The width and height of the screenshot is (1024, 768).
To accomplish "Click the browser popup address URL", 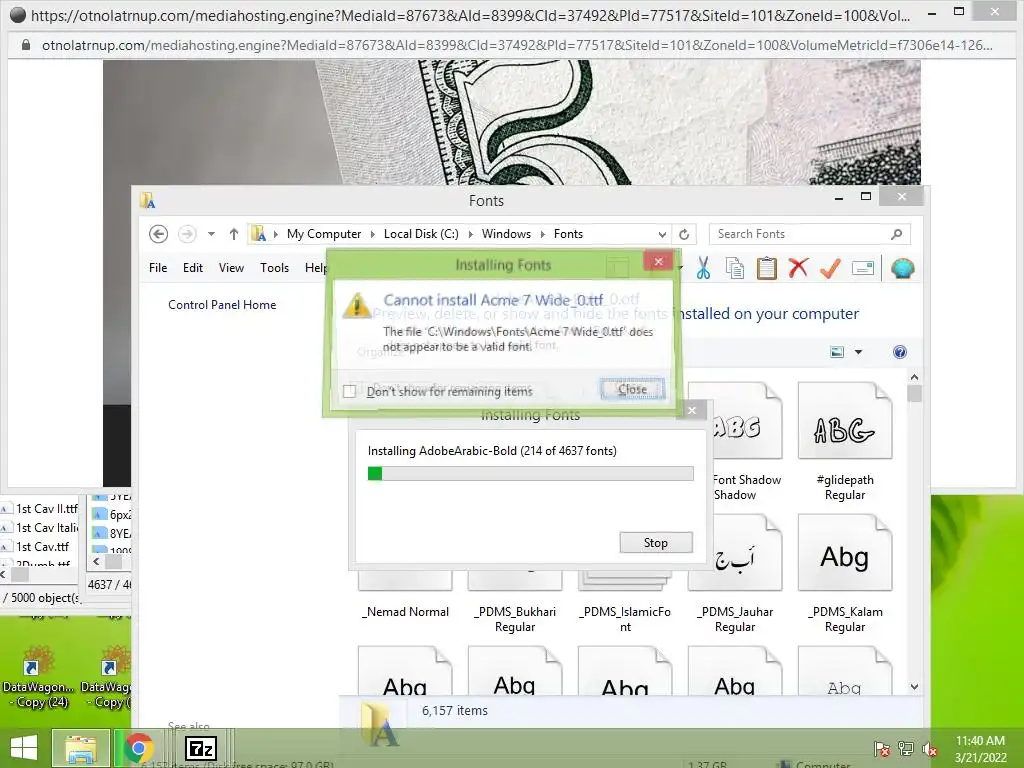I will click(516, 45).
